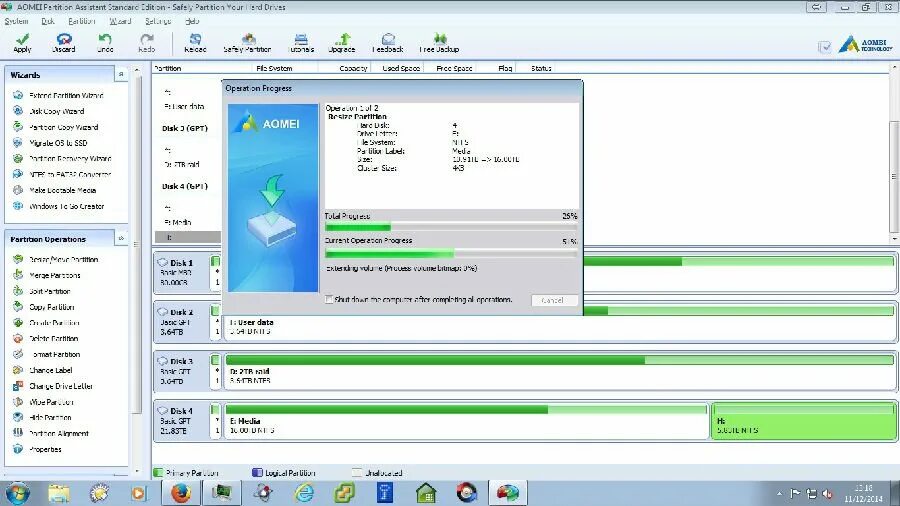
Task: Launch the Extend Partition Wizard
Action: click(x=66, y=95)
